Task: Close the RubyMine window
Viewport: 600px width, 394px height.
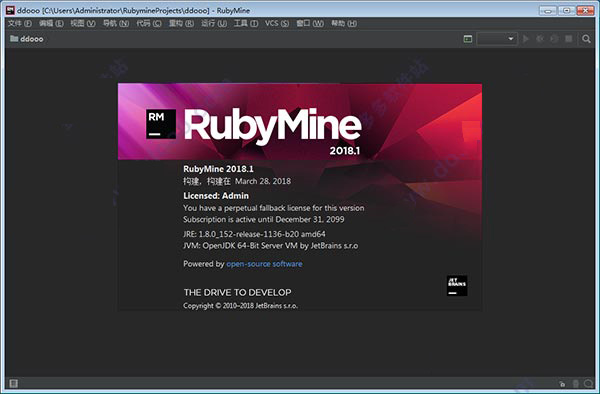Action: pyautogui.click(x=585, y=11)
